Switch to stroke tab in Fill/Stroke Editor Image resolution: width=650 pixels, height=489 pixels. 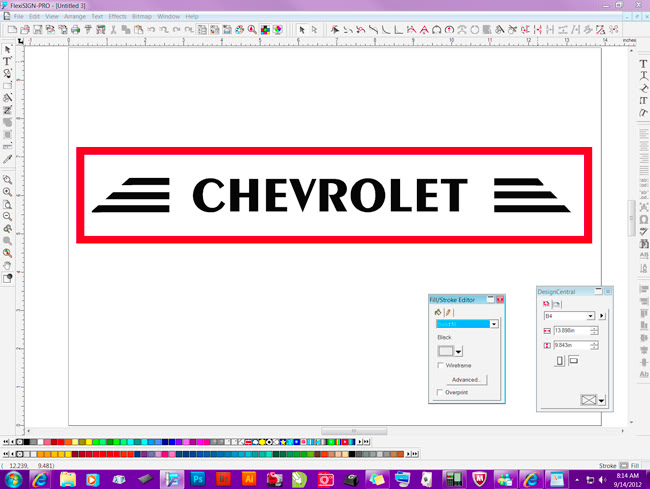coord(448,312)
